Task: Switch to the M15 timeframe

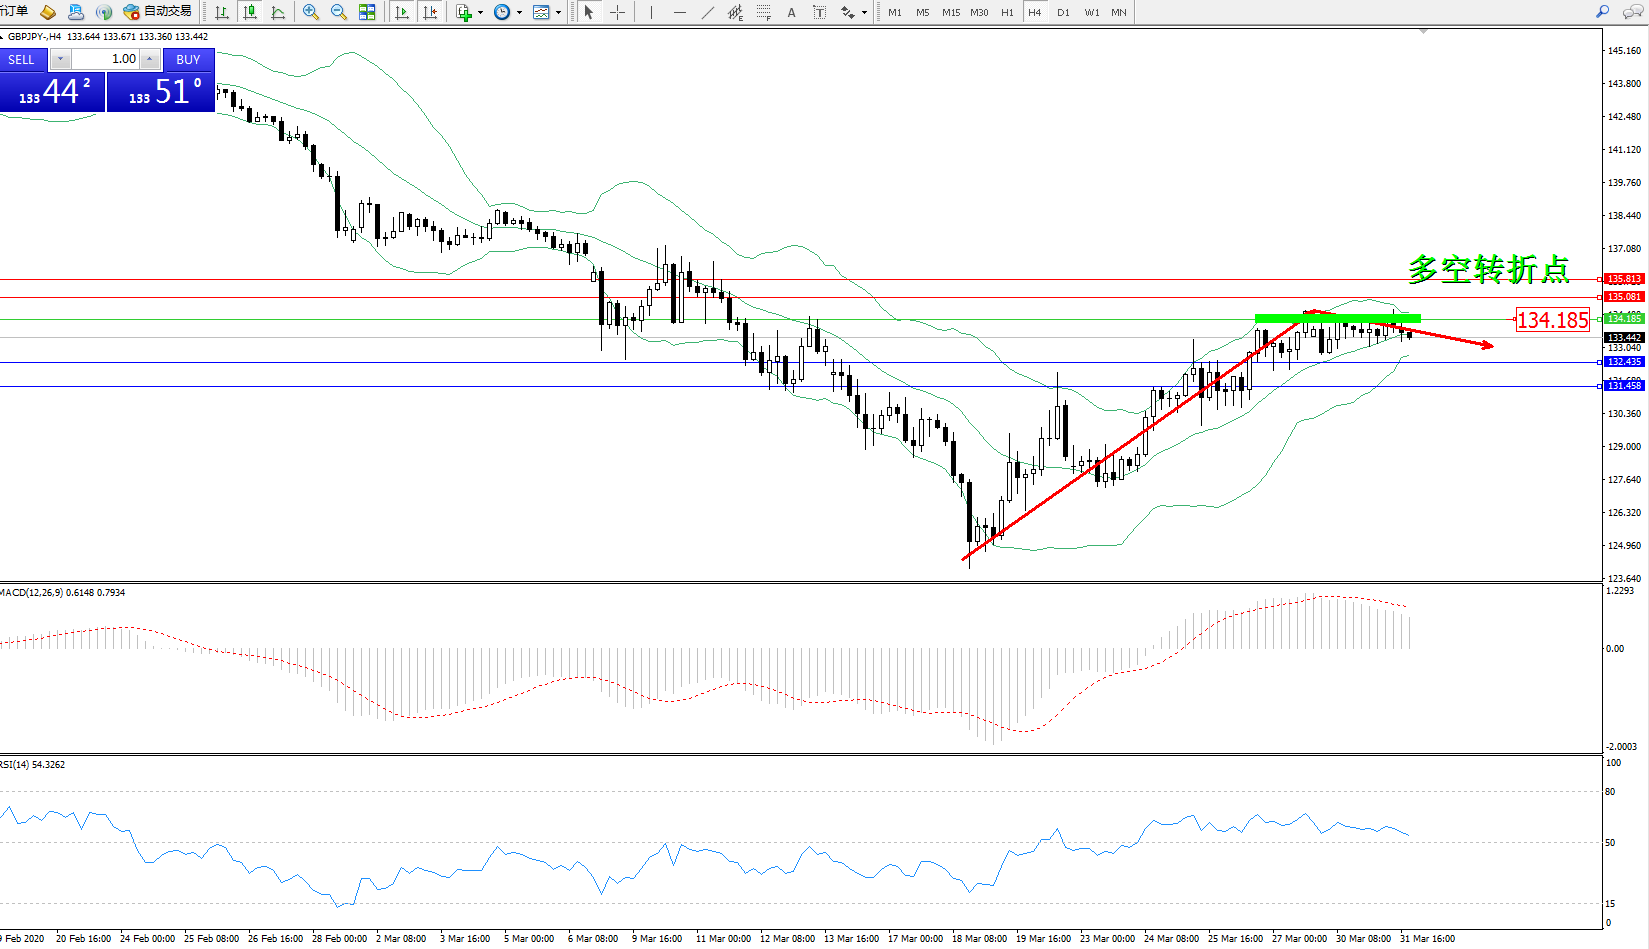Action: [950, 12]
